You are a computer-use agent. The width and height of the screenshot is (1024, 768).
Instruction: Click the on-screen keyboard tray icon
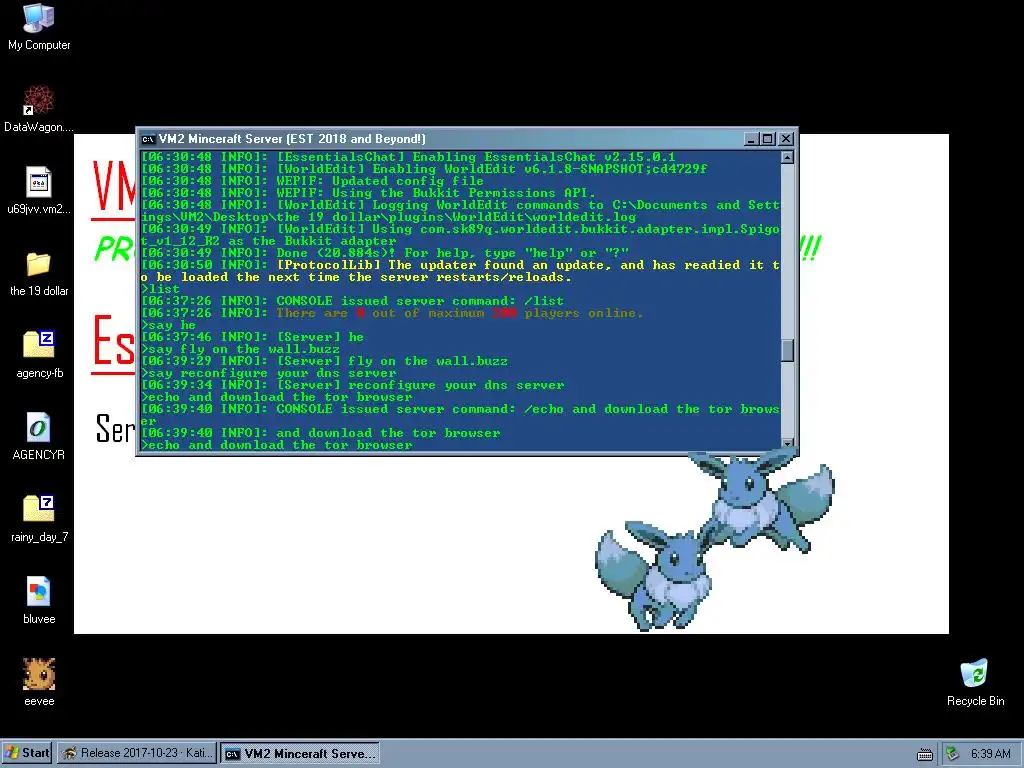click(925, 754)
